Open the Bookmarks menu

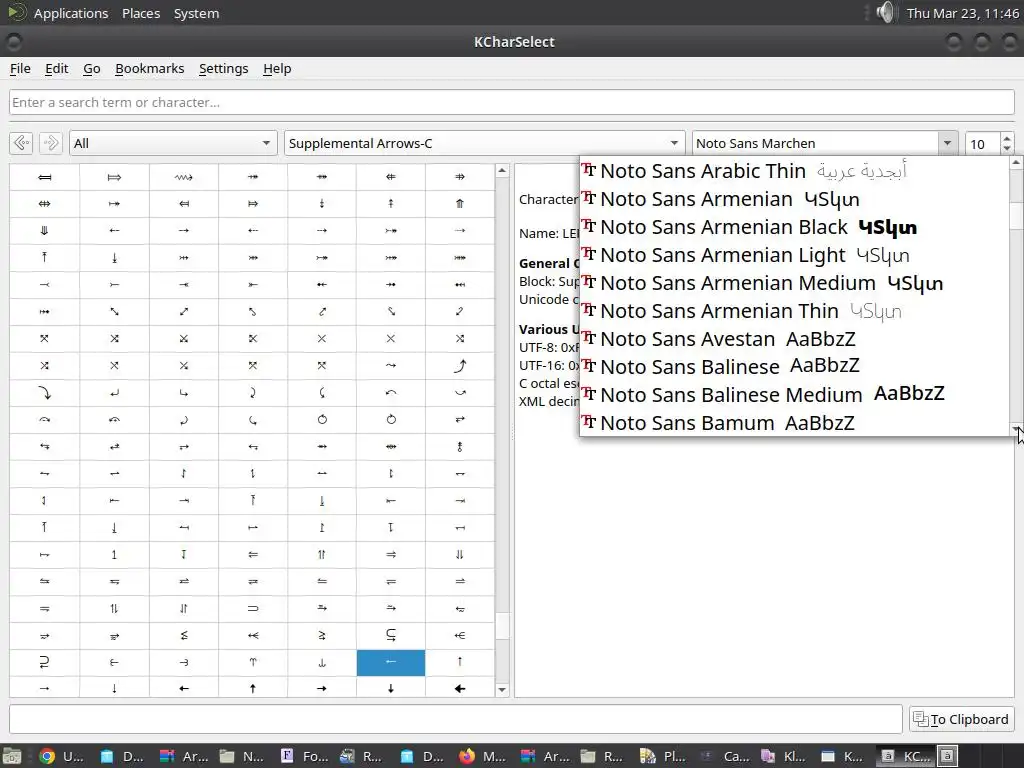[x=150, y=69]
